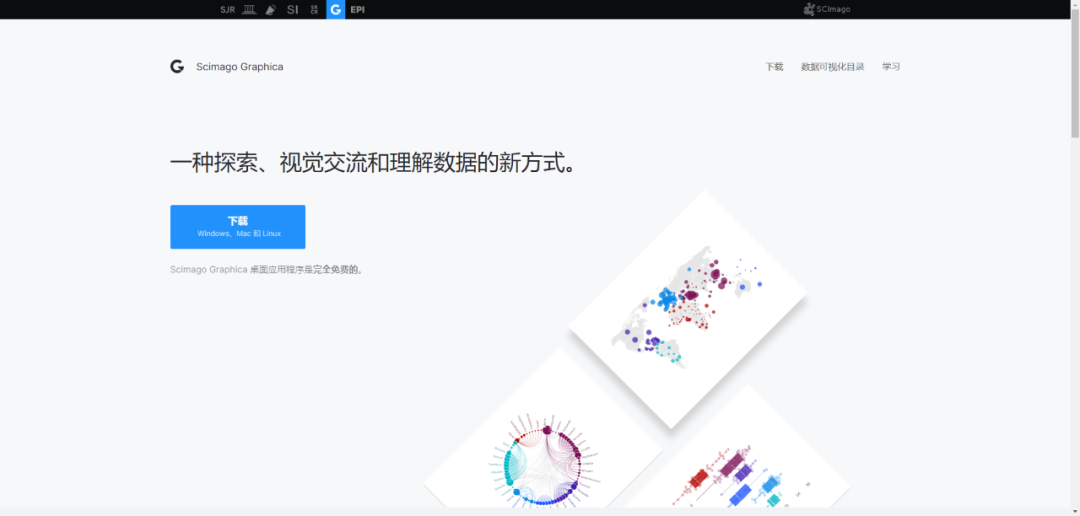
Task: Open the SI icon in top bar
Action: coord(293,10)
